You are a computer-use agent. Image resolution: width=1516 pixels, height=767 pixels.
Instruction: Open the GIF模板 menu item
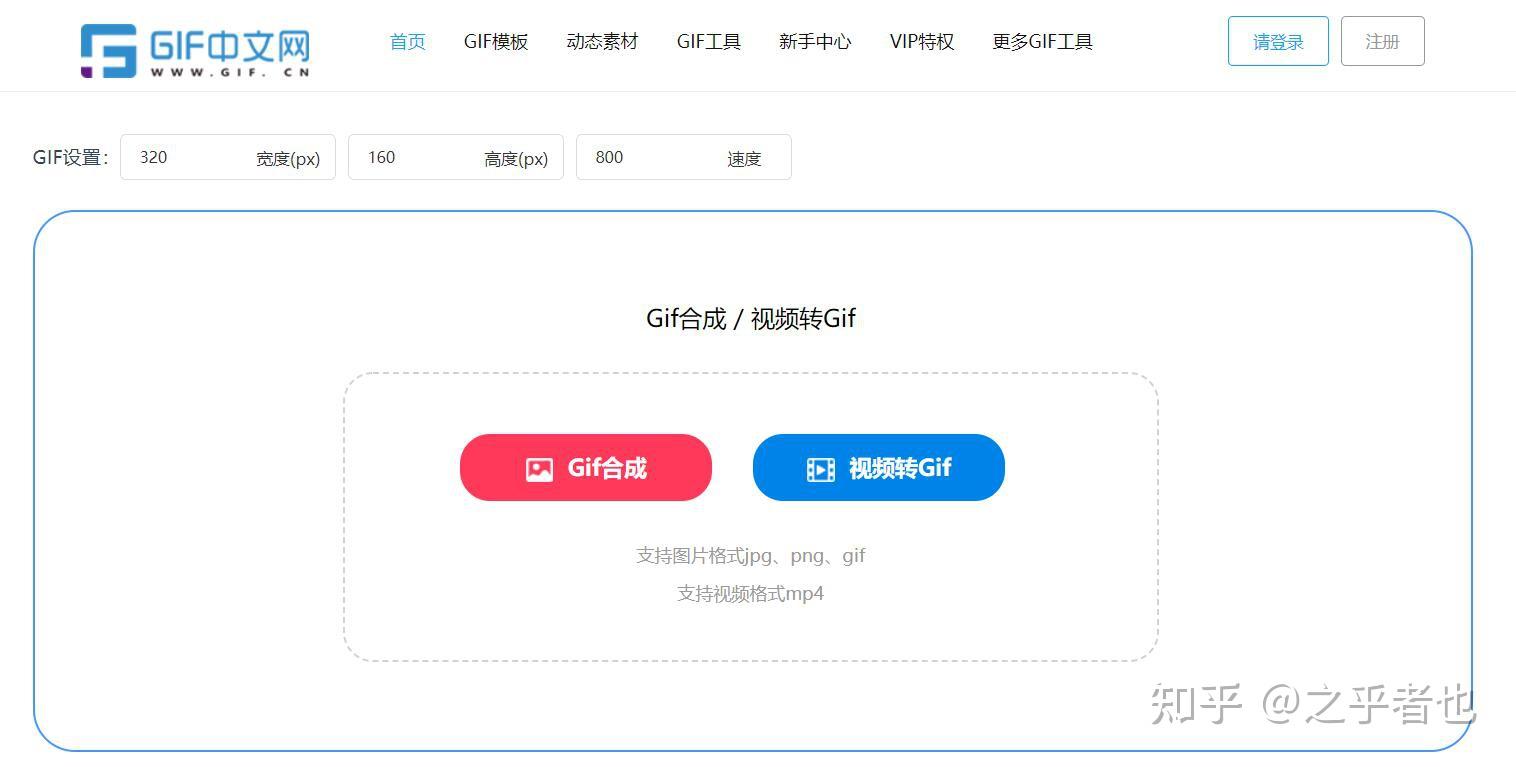pyautogui.click(x=496, y=42)
